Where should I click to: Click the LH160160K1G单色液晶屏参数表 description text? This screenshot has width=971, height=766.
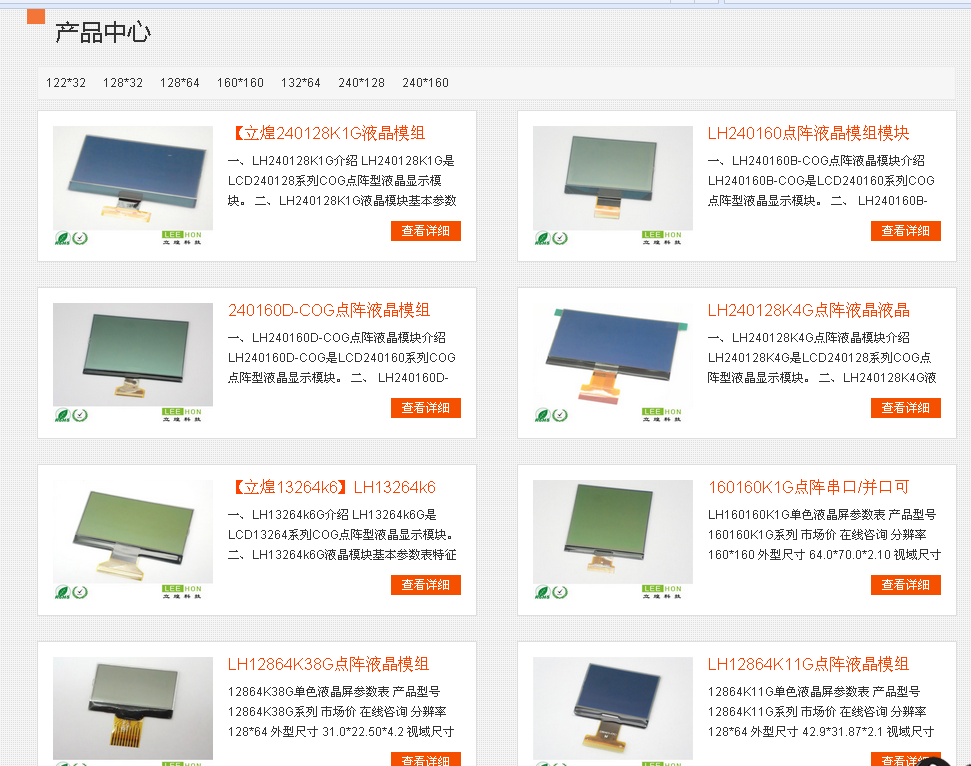[824, 535]
